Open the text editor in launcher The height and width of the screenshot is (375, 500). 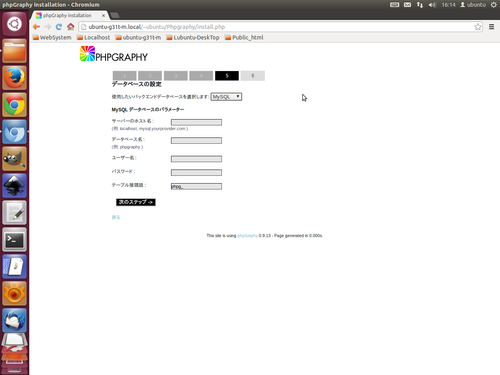click(14, 213)
